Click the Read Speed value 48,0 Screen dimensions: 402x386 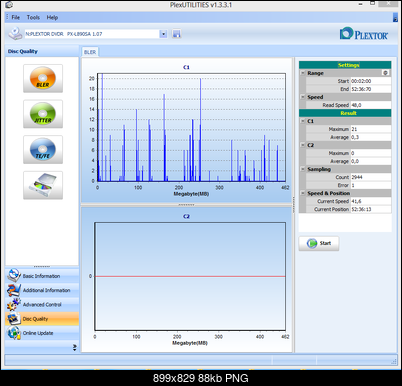(x=371, y=105)
